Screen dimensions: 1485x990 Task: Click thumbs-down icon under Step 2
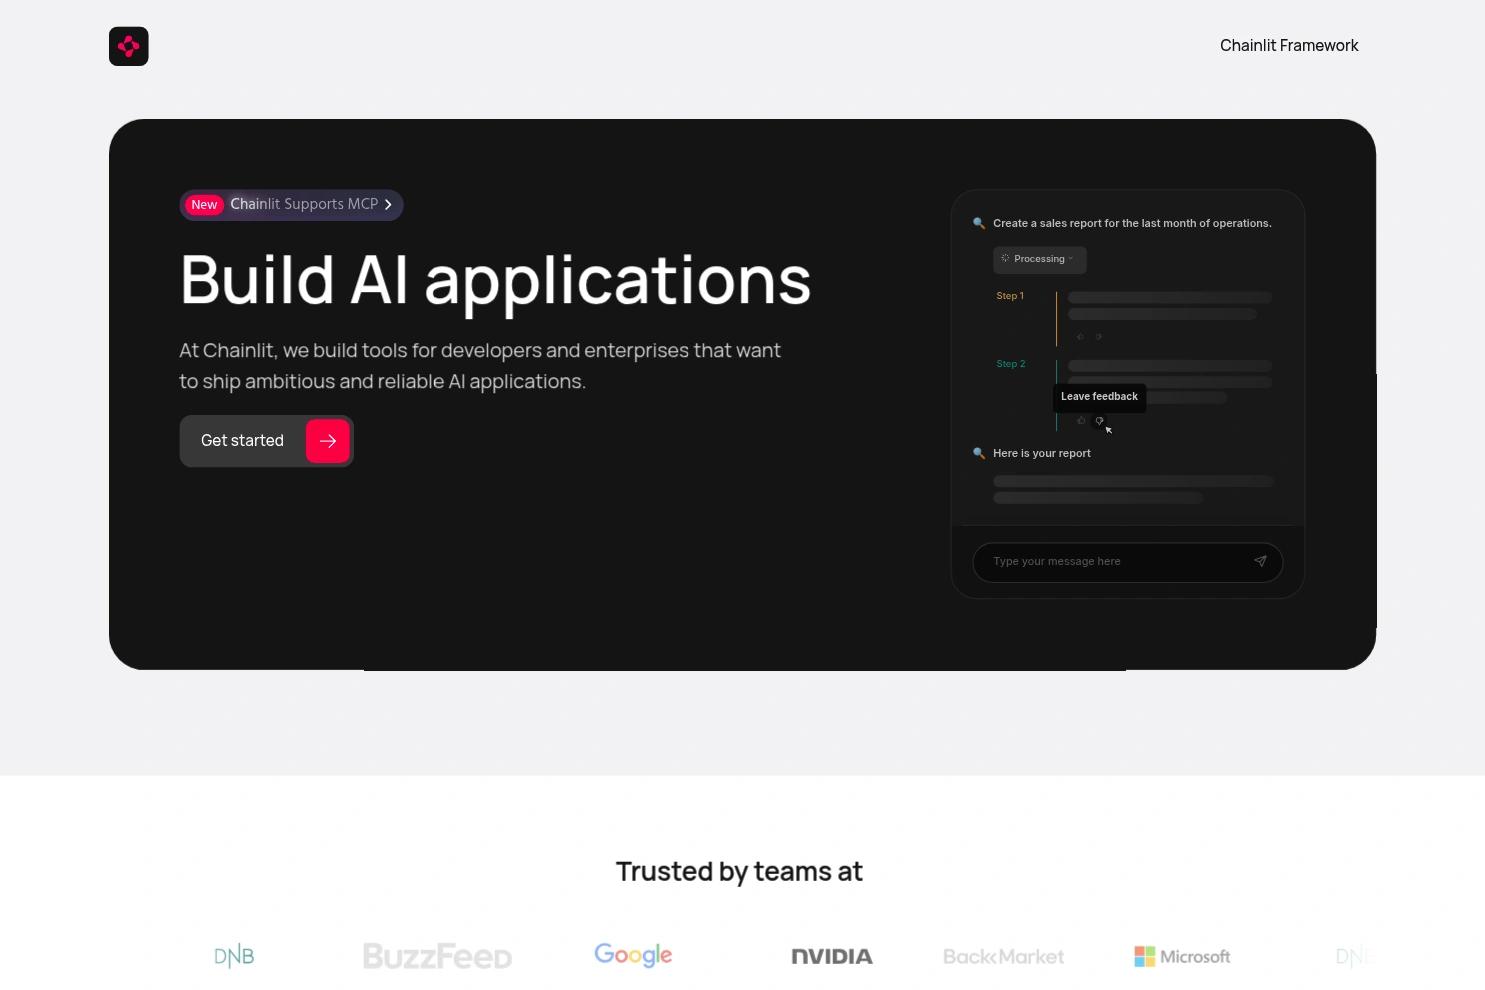(x=1099, y=421)
